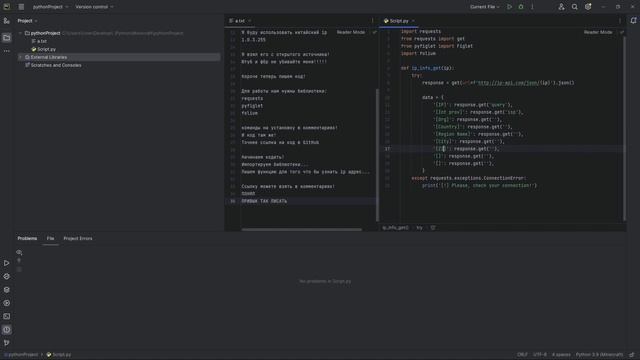The image size is (640, 360).
Task: Show more tool windows via the ellipsis
Action: tap(7, 51)
